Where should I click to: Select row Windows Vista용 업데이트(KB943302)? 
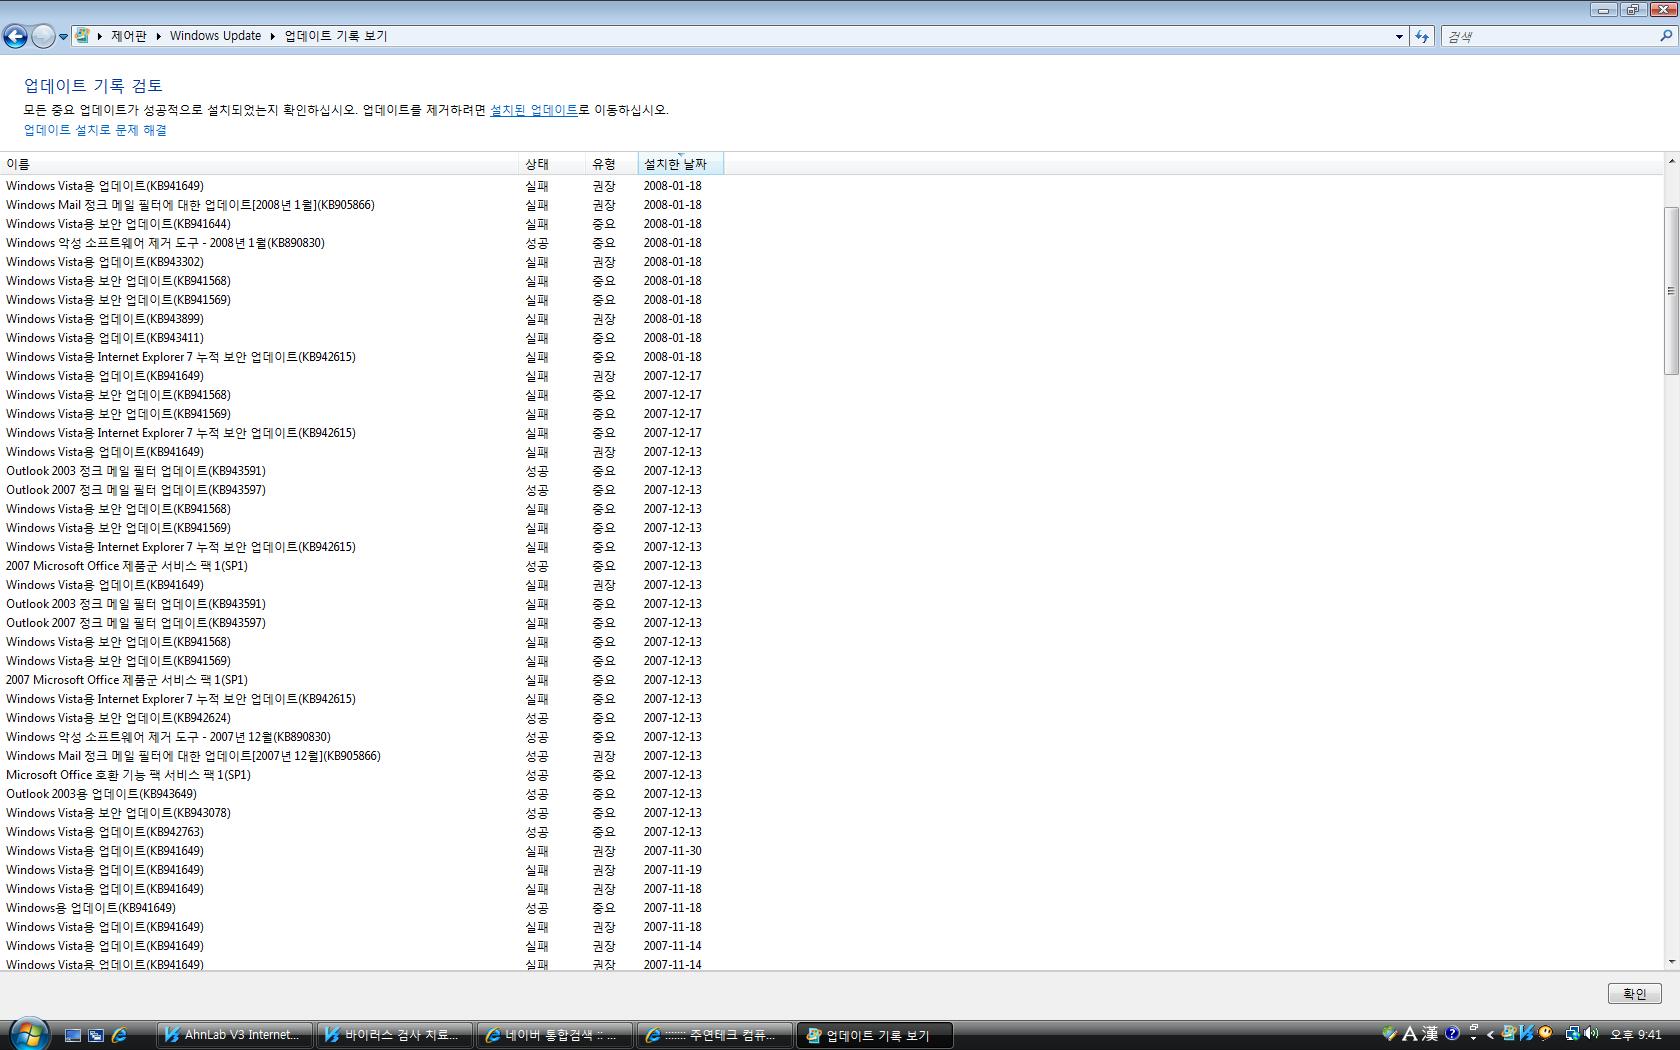coord(363,262)
